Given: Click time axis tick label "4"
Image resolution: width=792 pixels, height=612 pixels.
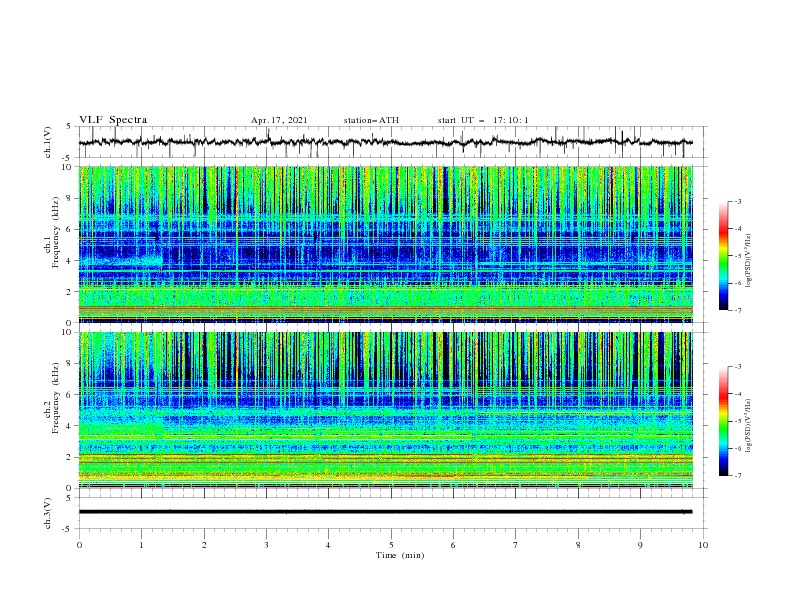Looking at the screenshot, I should click(x=328, y=545).
